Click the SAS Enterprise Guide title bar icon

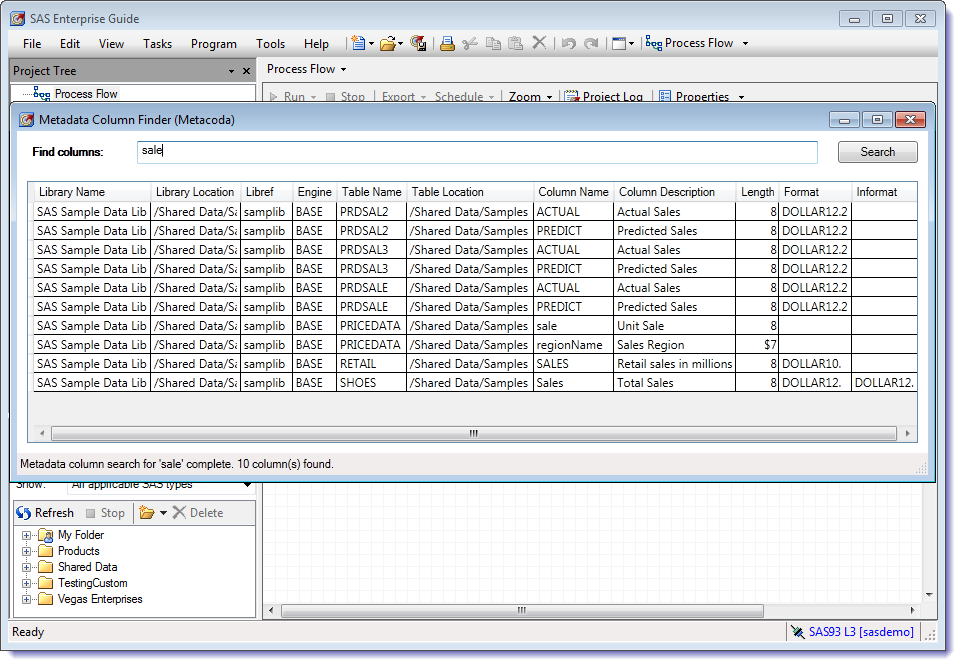18,19
